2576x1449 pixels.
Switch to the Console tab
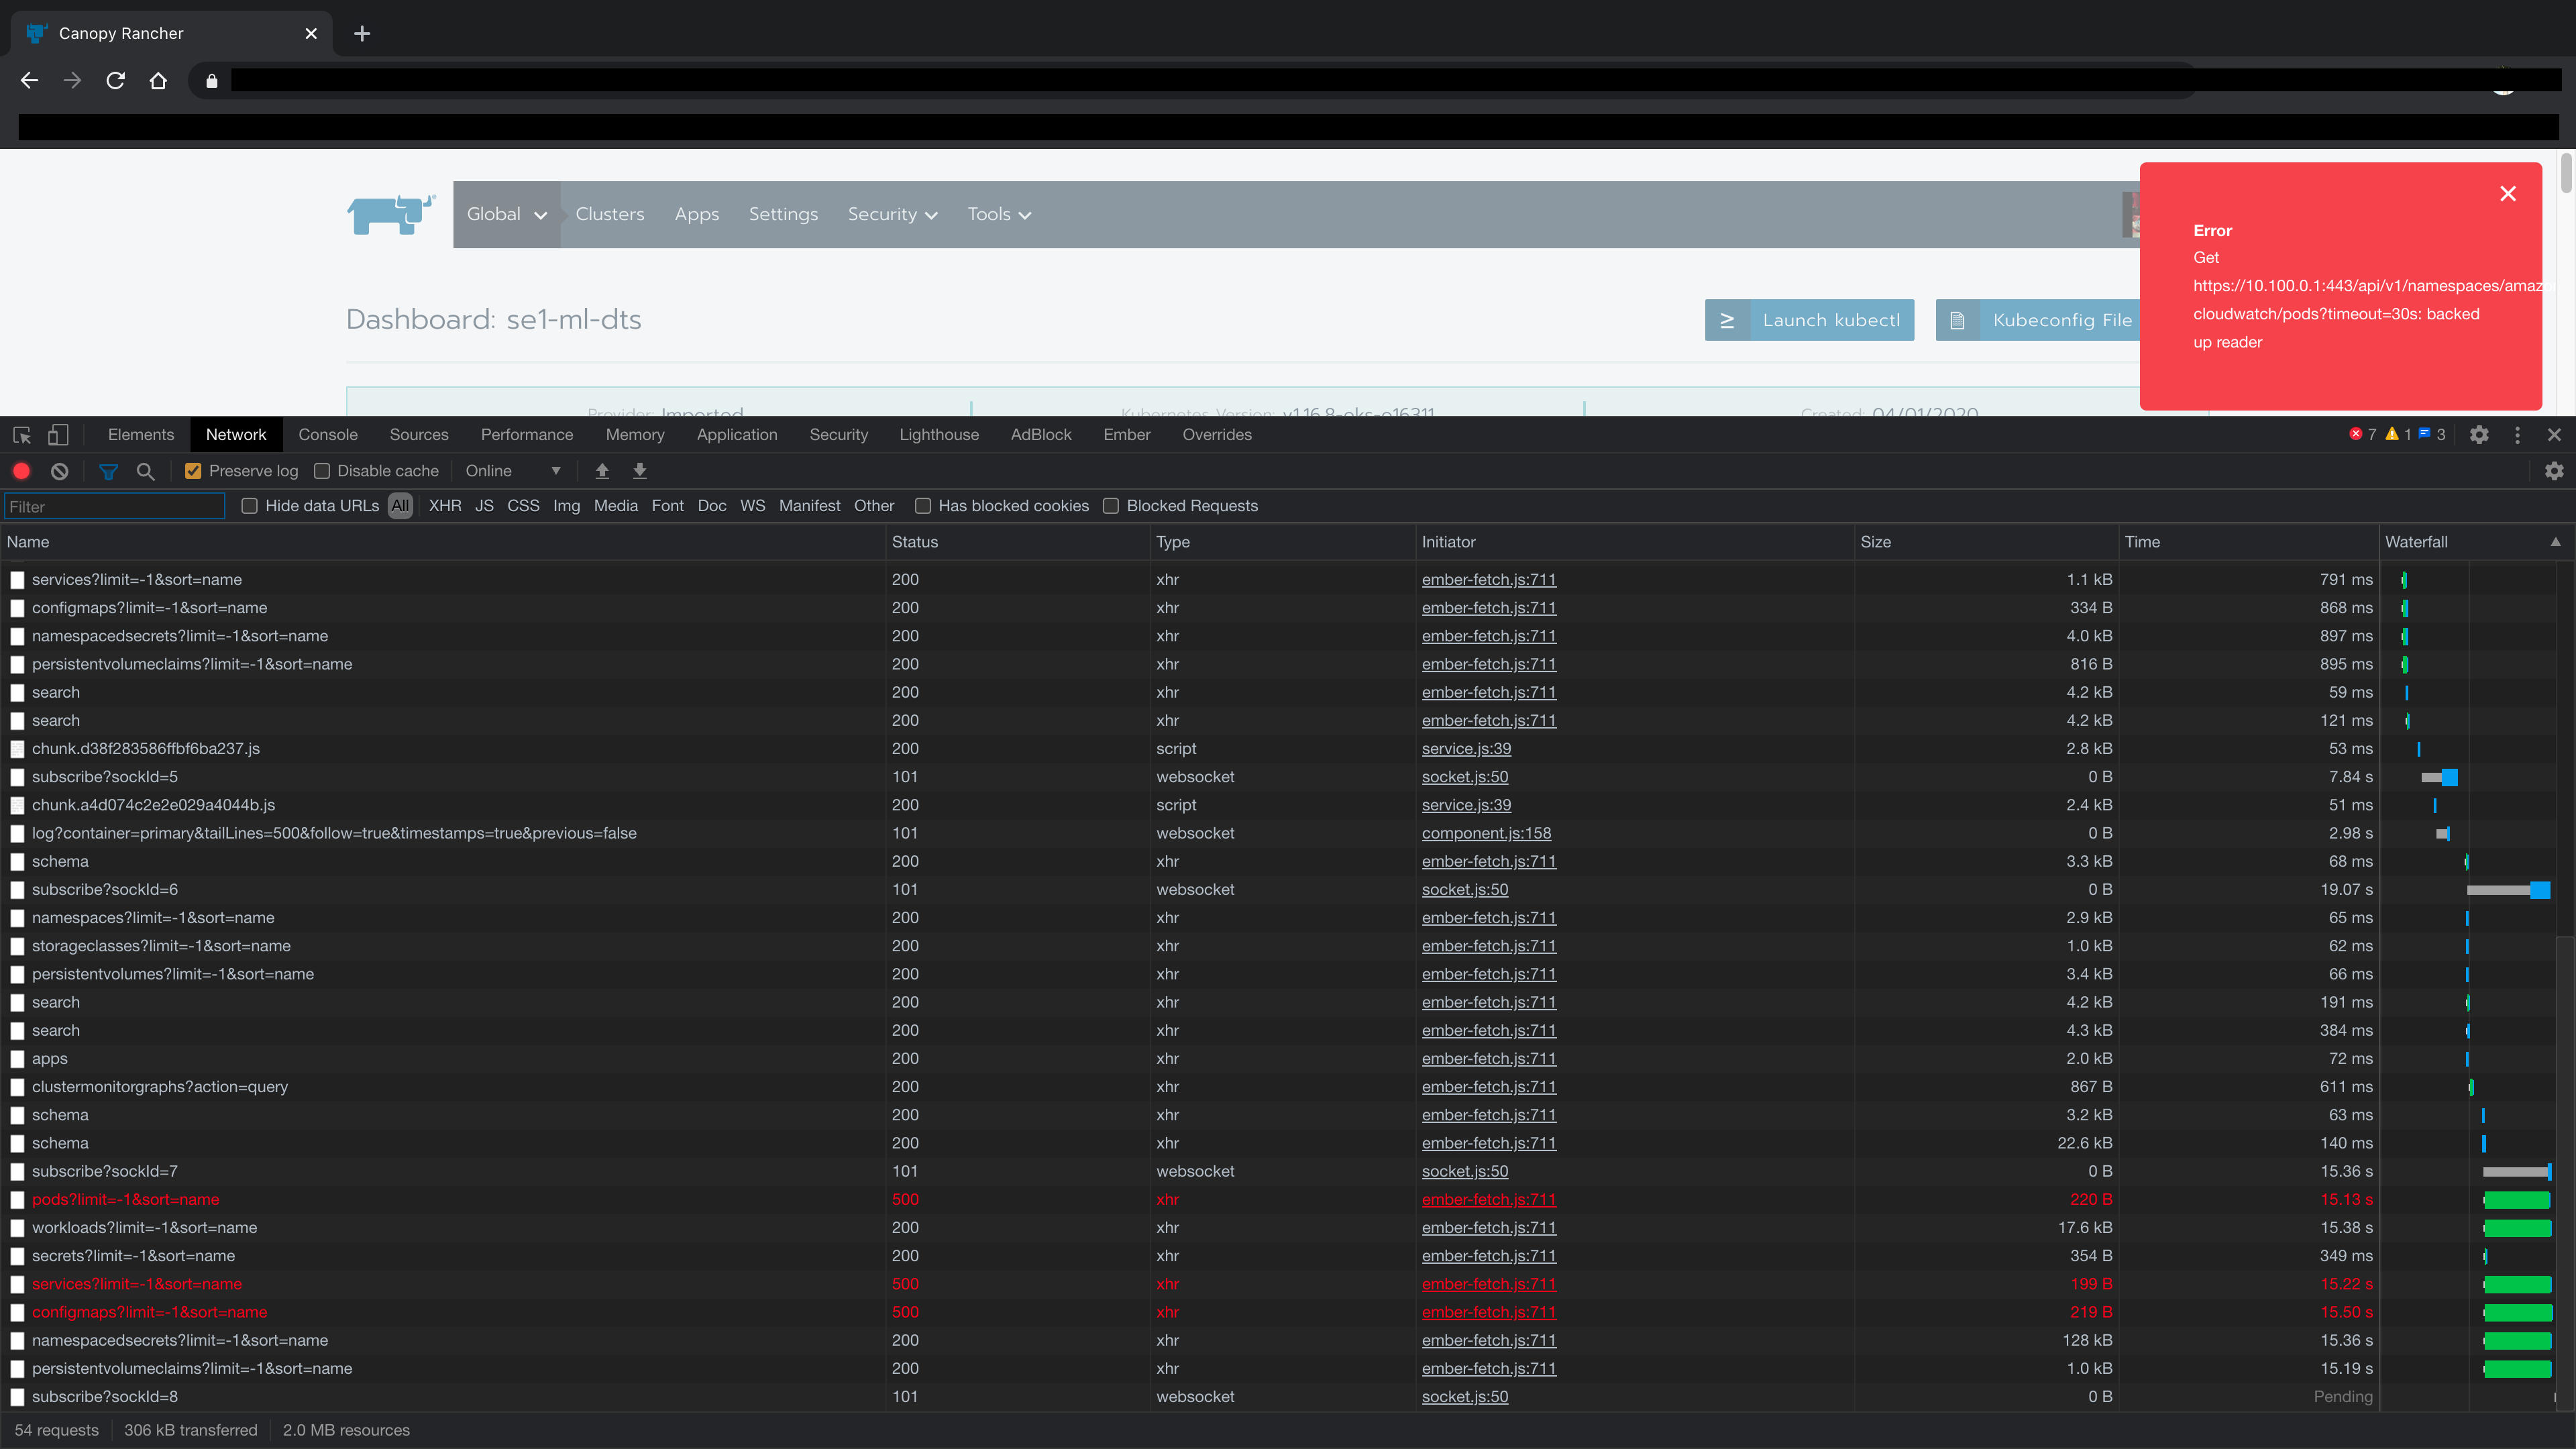(x=327, y=435)
